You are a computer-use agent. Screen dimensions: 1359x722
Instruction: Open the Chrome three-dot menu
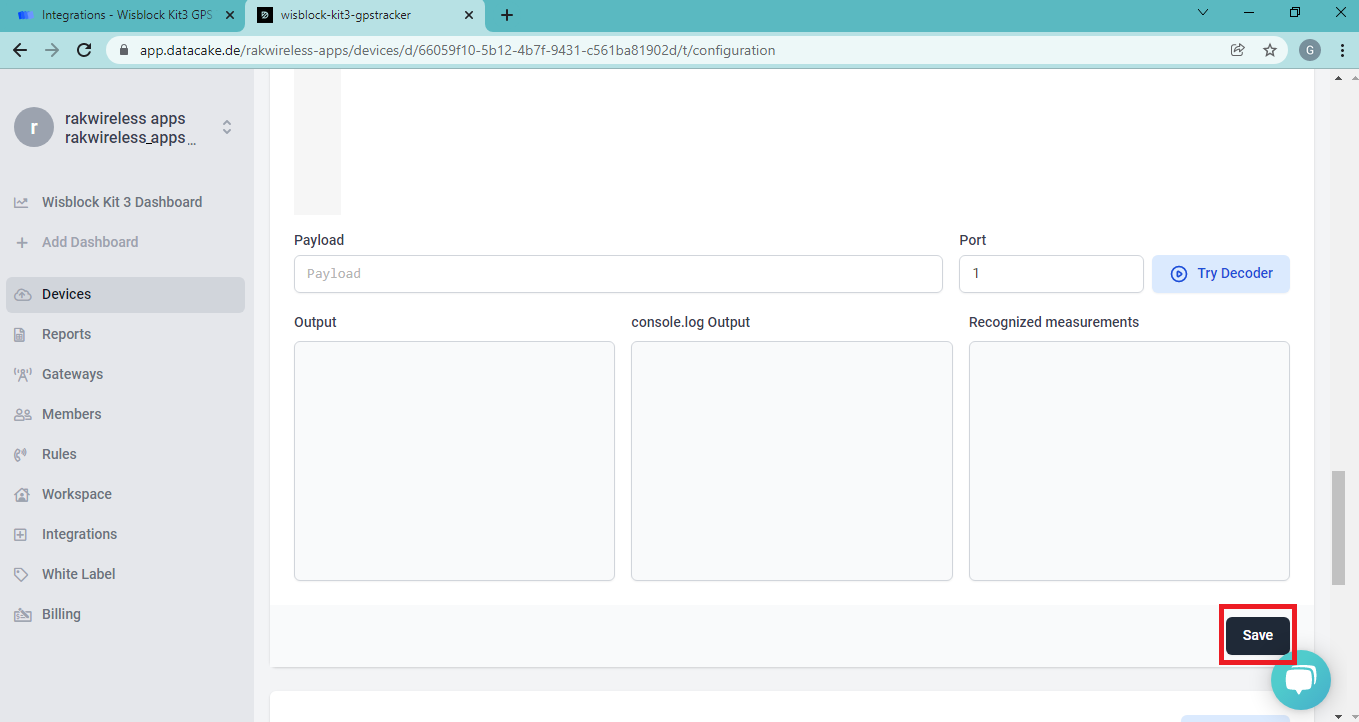pos(1341,50)
